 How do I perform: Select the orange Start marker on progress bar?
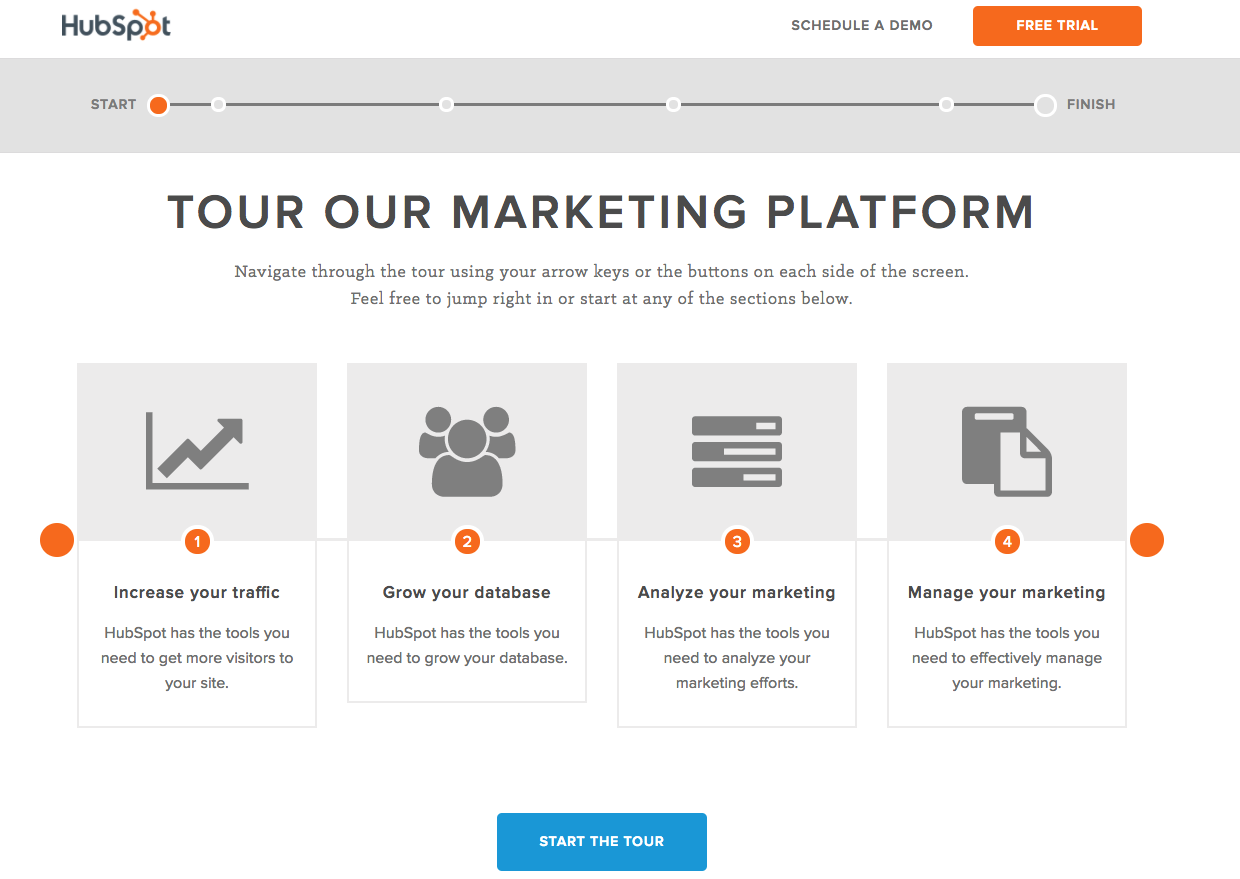click(158, 105)
